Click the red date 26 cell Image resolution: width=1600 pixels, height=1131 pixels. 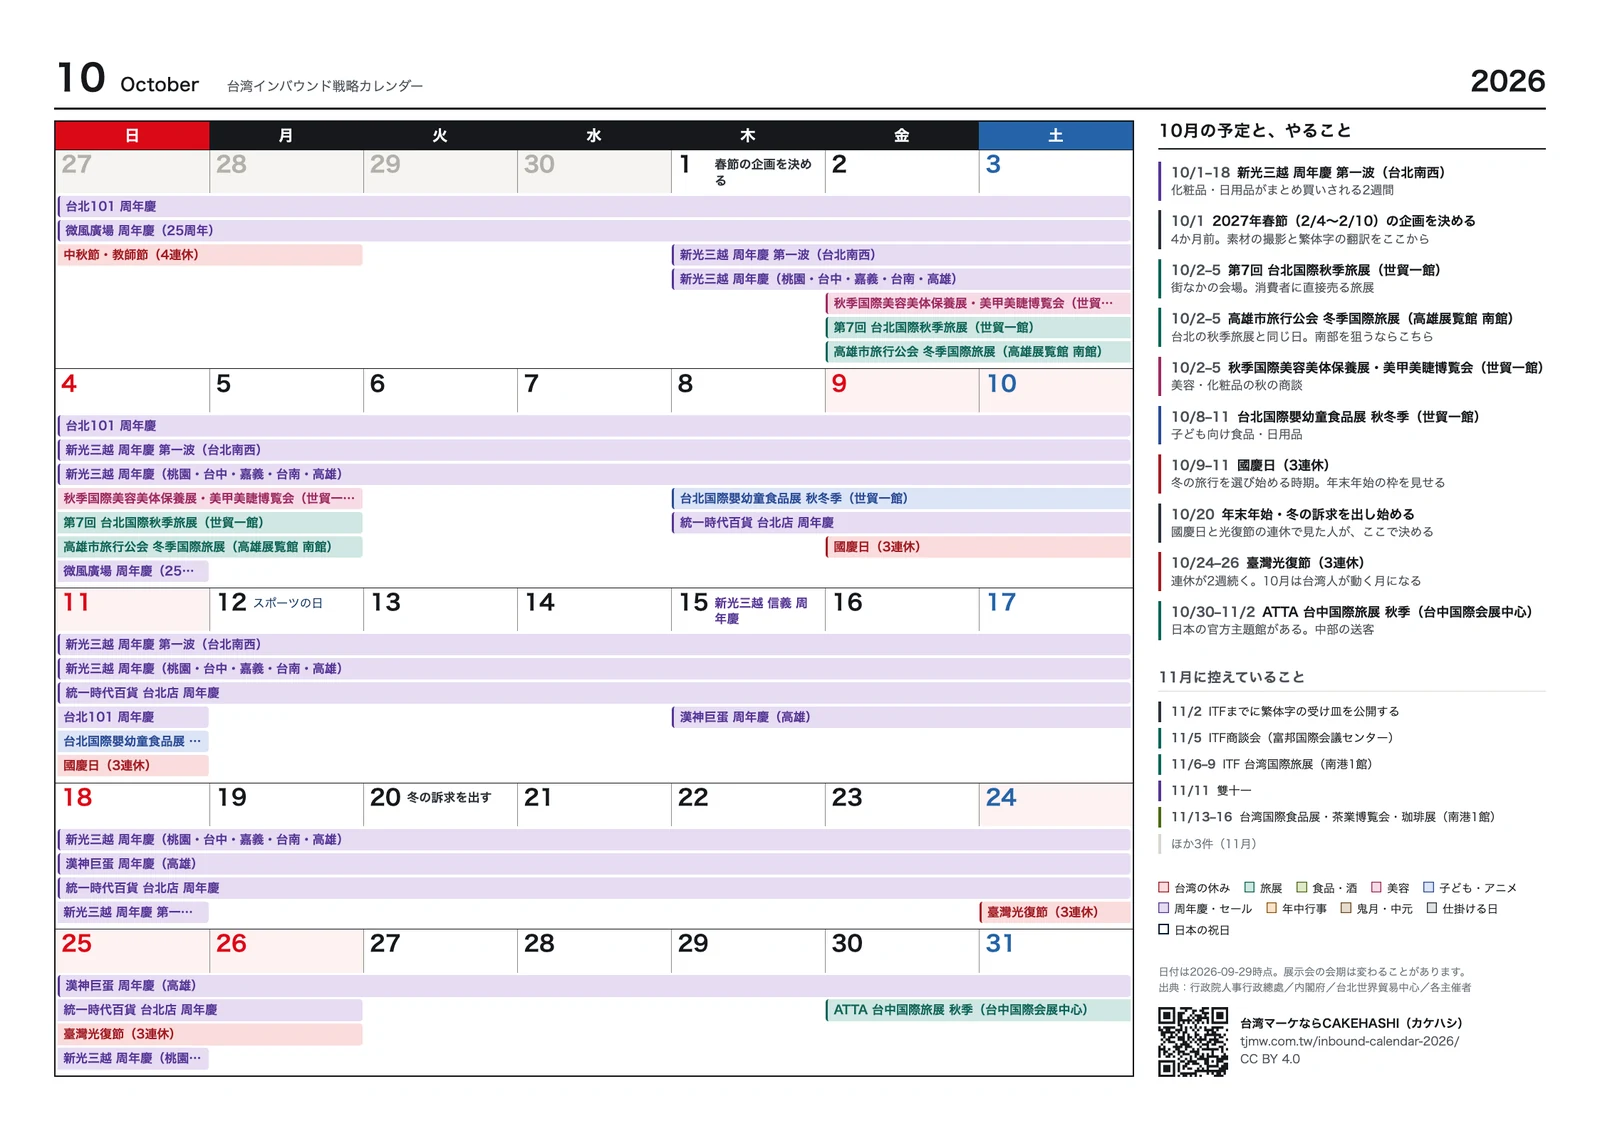(x=286, y=950)
